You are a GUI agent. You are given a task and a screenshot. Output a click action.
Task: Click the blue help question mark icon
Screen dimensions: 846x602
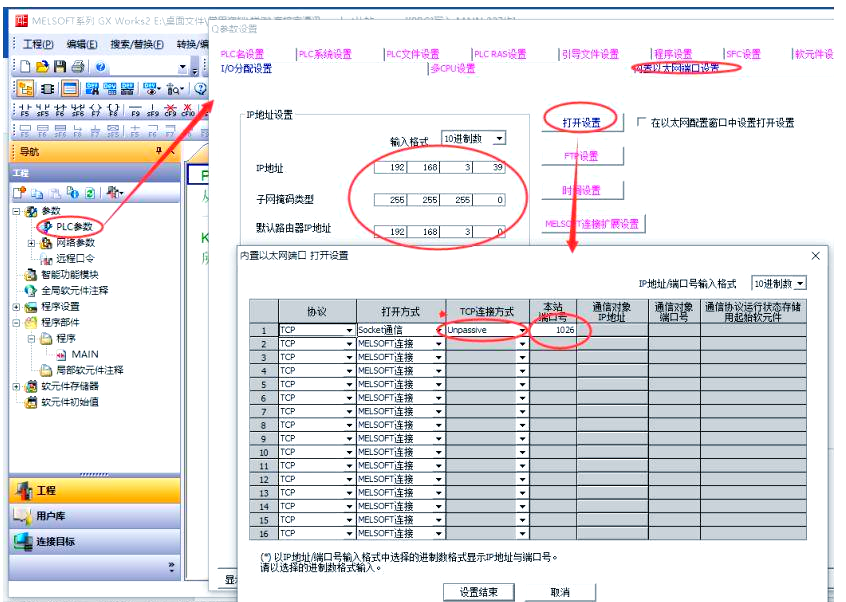tap(100, 67)
